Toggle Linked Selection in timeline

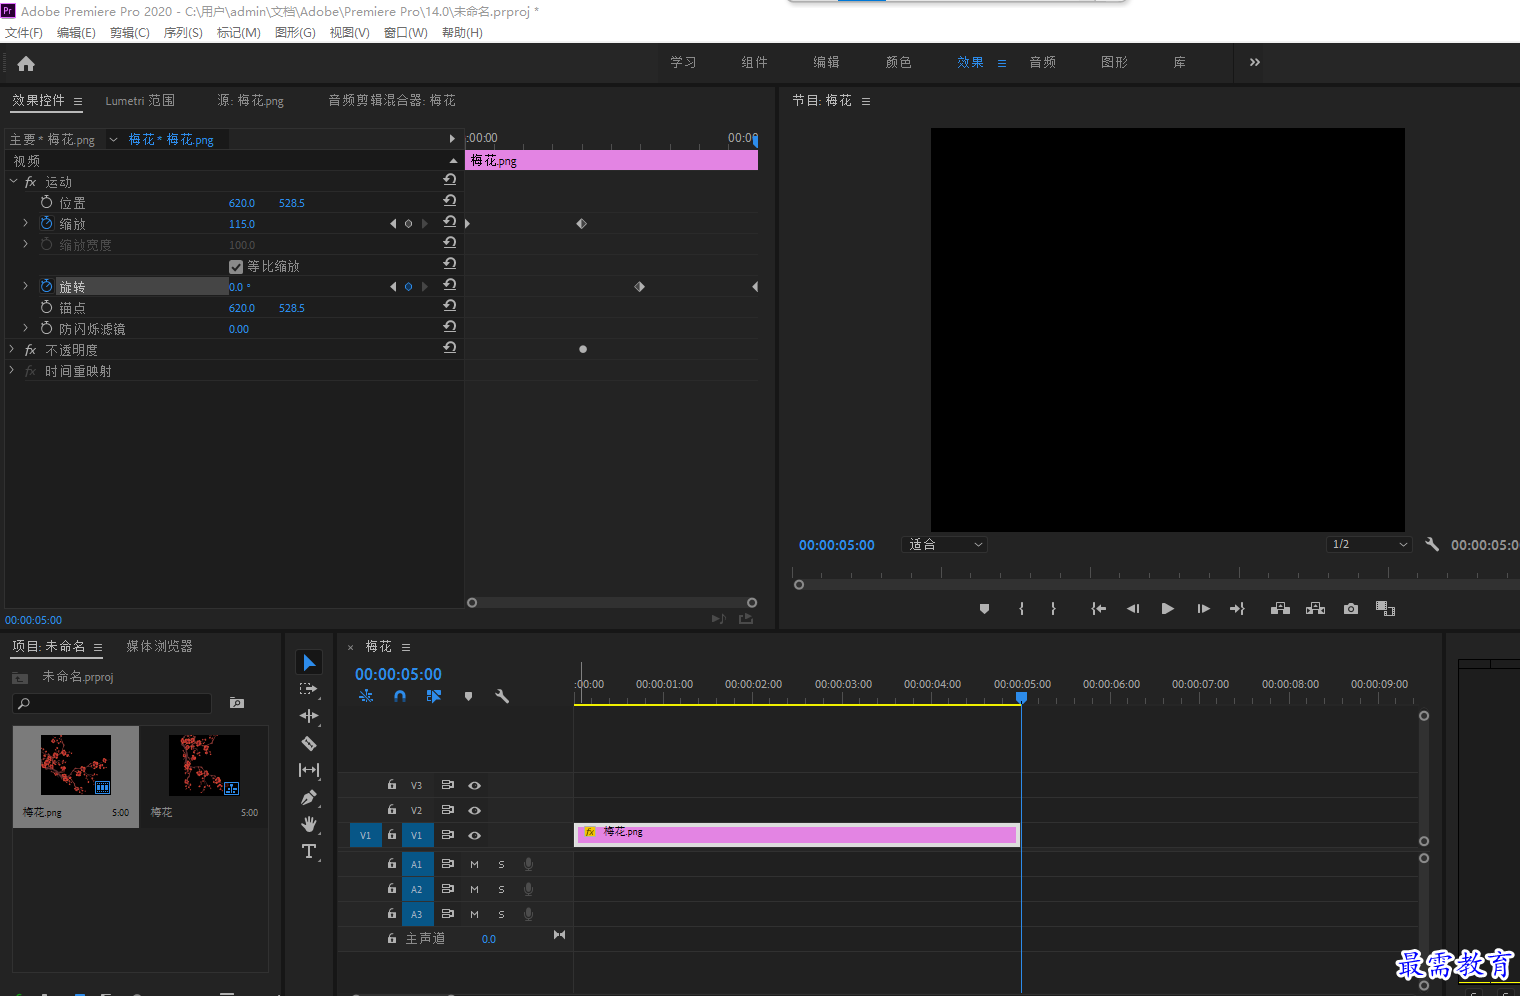click(x=434, y=696)
